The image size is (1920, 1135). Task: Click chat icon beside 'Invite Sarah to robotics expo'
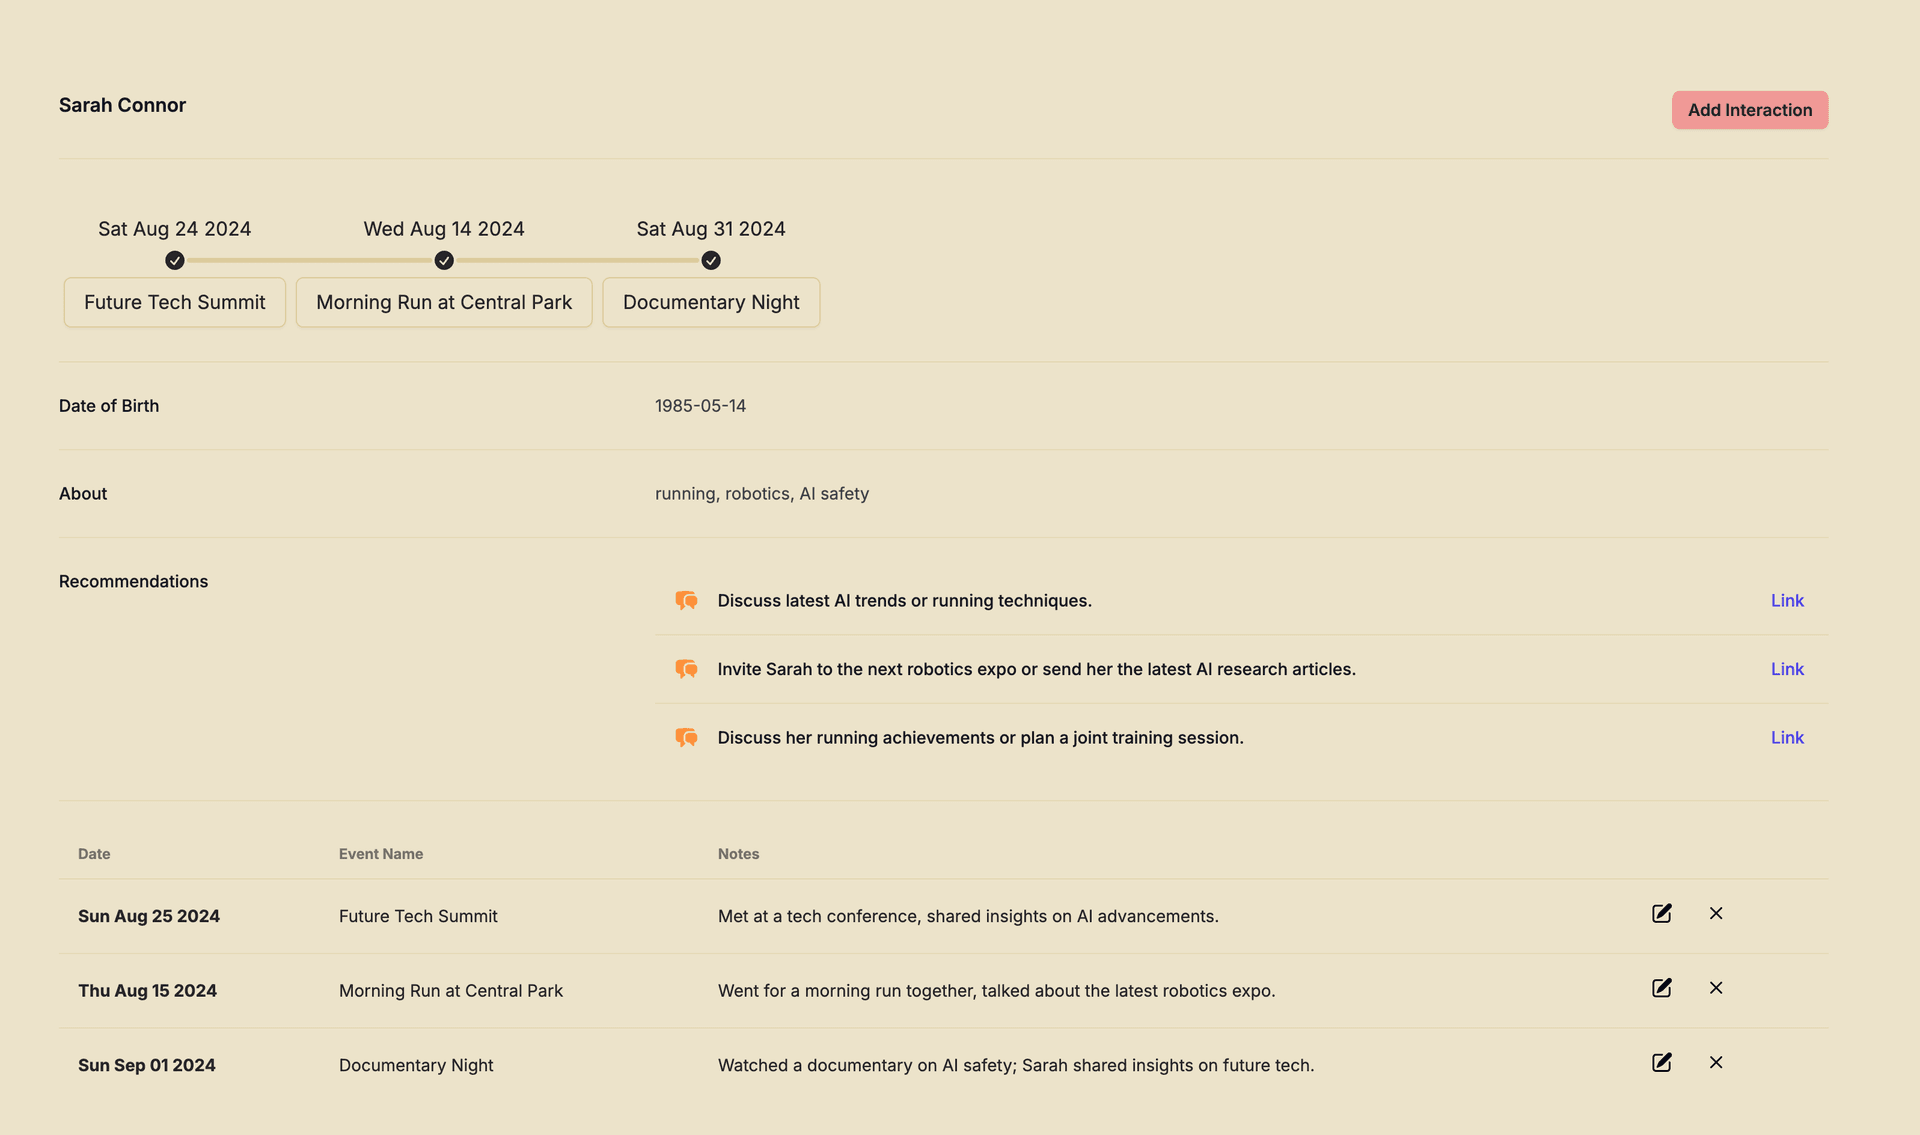click(686, 669)
